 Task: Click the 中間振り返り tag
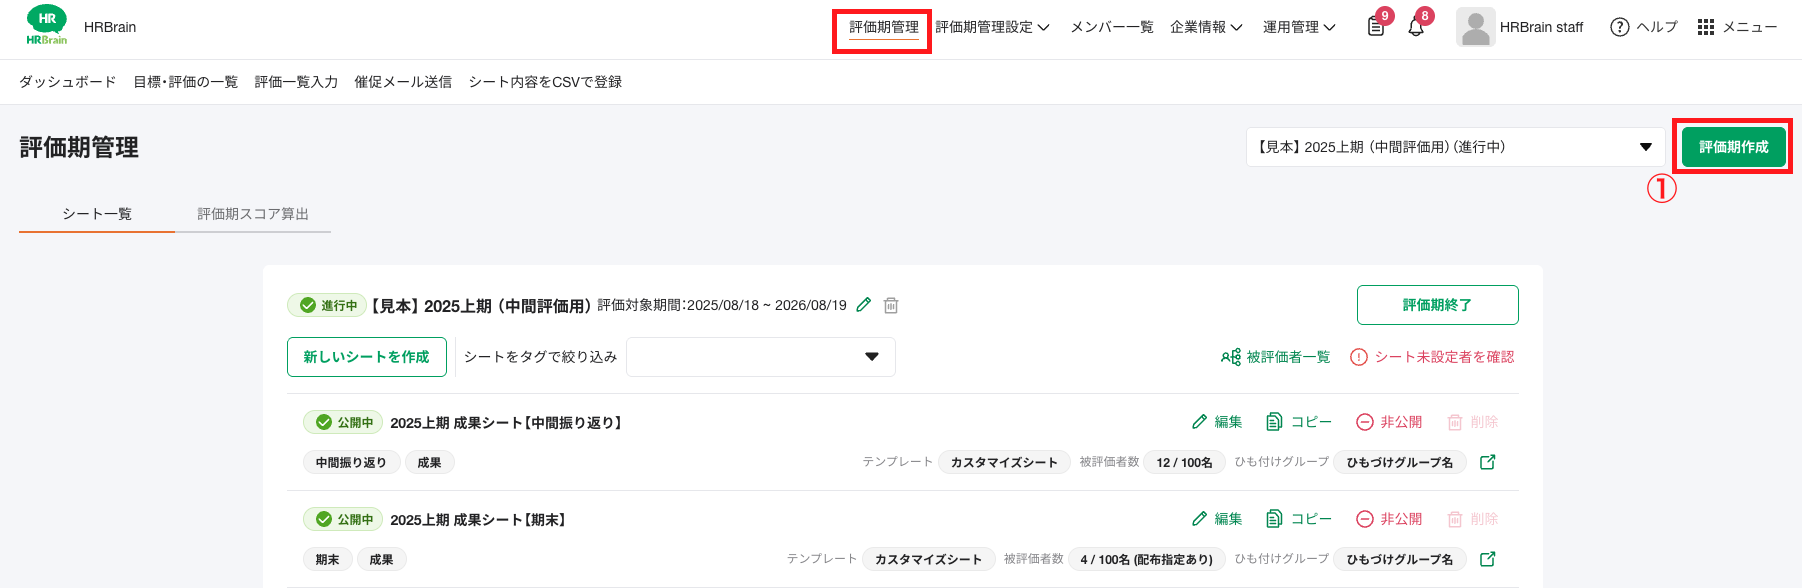click(x=351, y=462)
